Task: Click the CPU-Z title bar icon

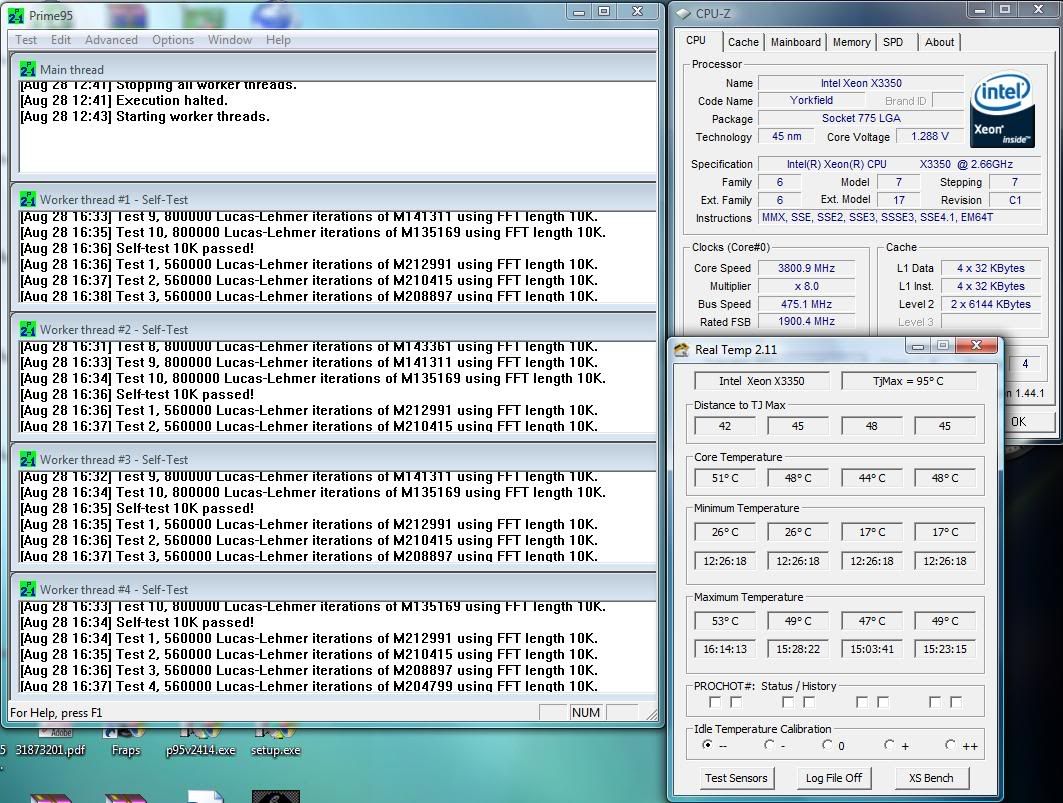Action: coord(683,14)
